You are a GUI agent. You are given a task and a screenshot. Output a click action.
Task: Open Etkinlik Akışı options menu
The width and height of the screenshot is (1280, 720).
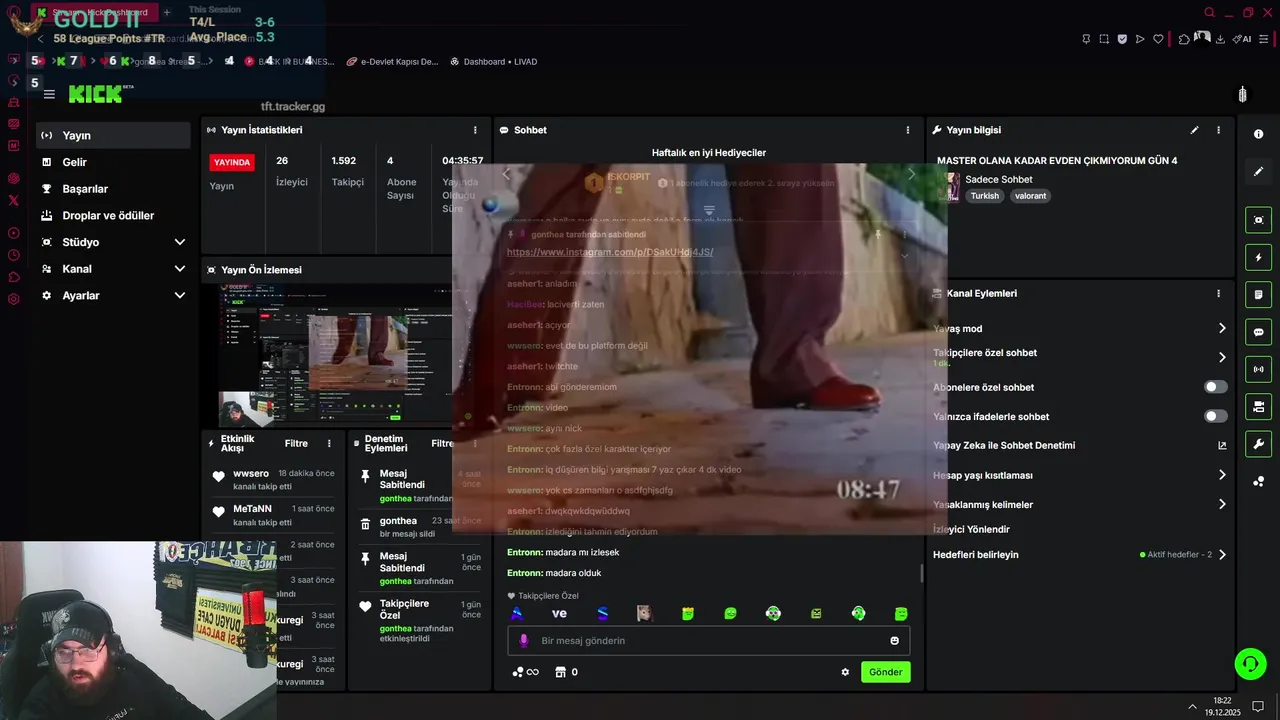(329, 444)
